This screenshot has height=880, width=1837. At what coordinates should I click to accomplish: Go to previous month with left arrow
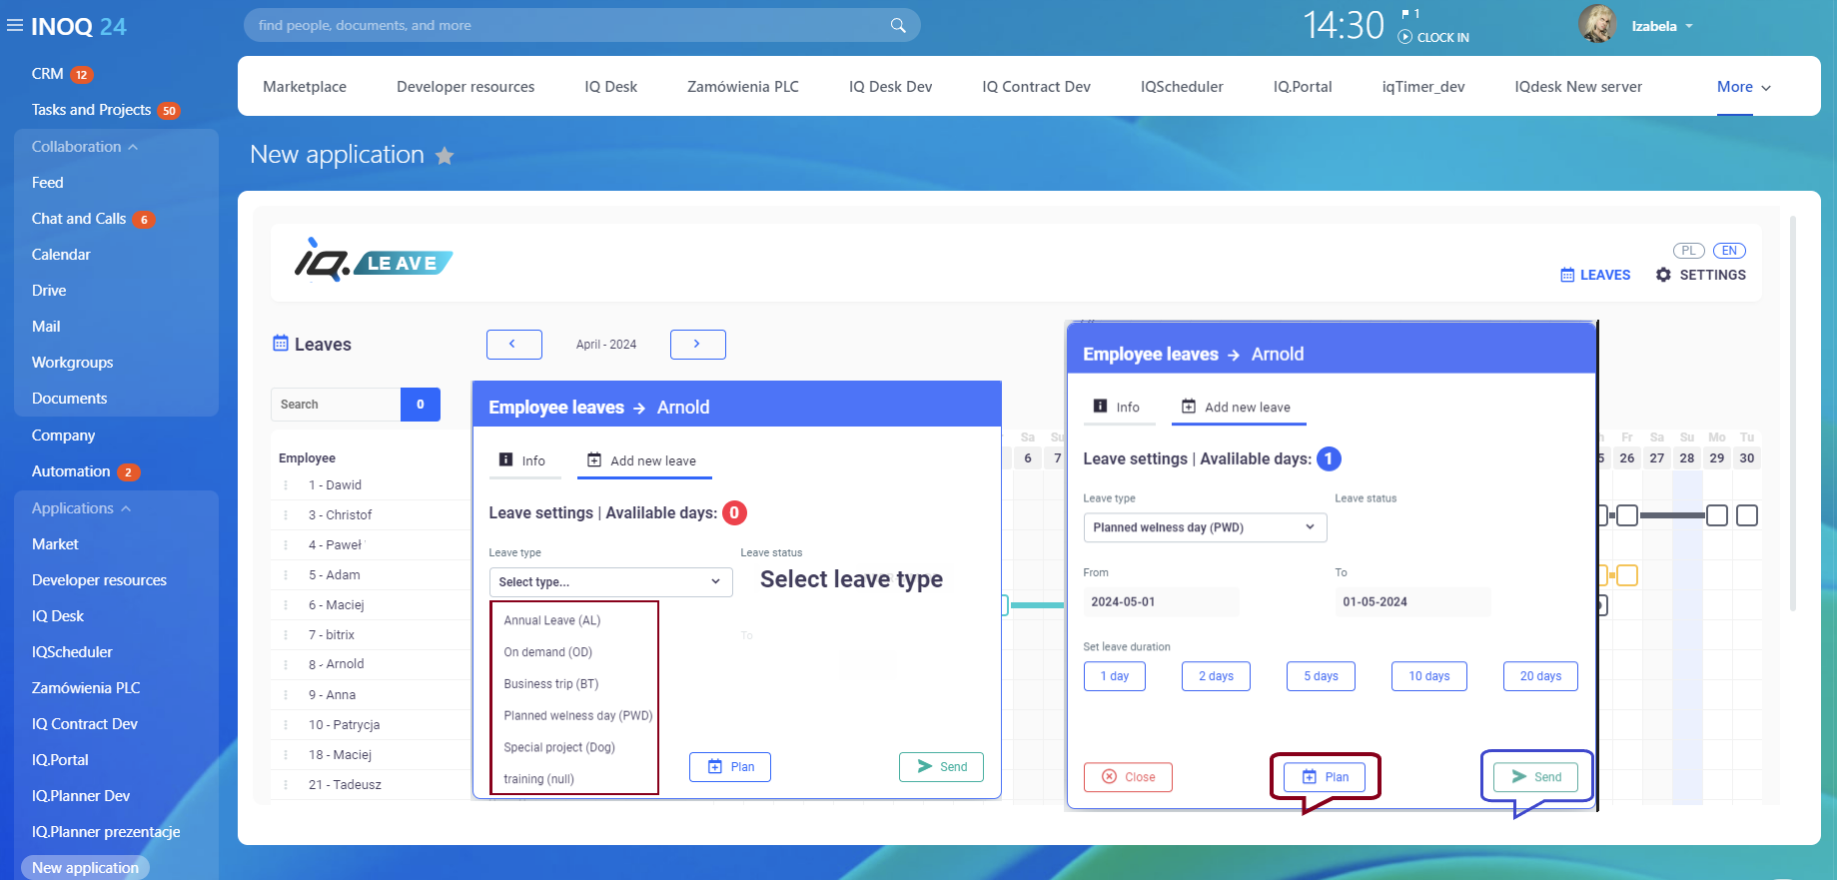(514, 344)
